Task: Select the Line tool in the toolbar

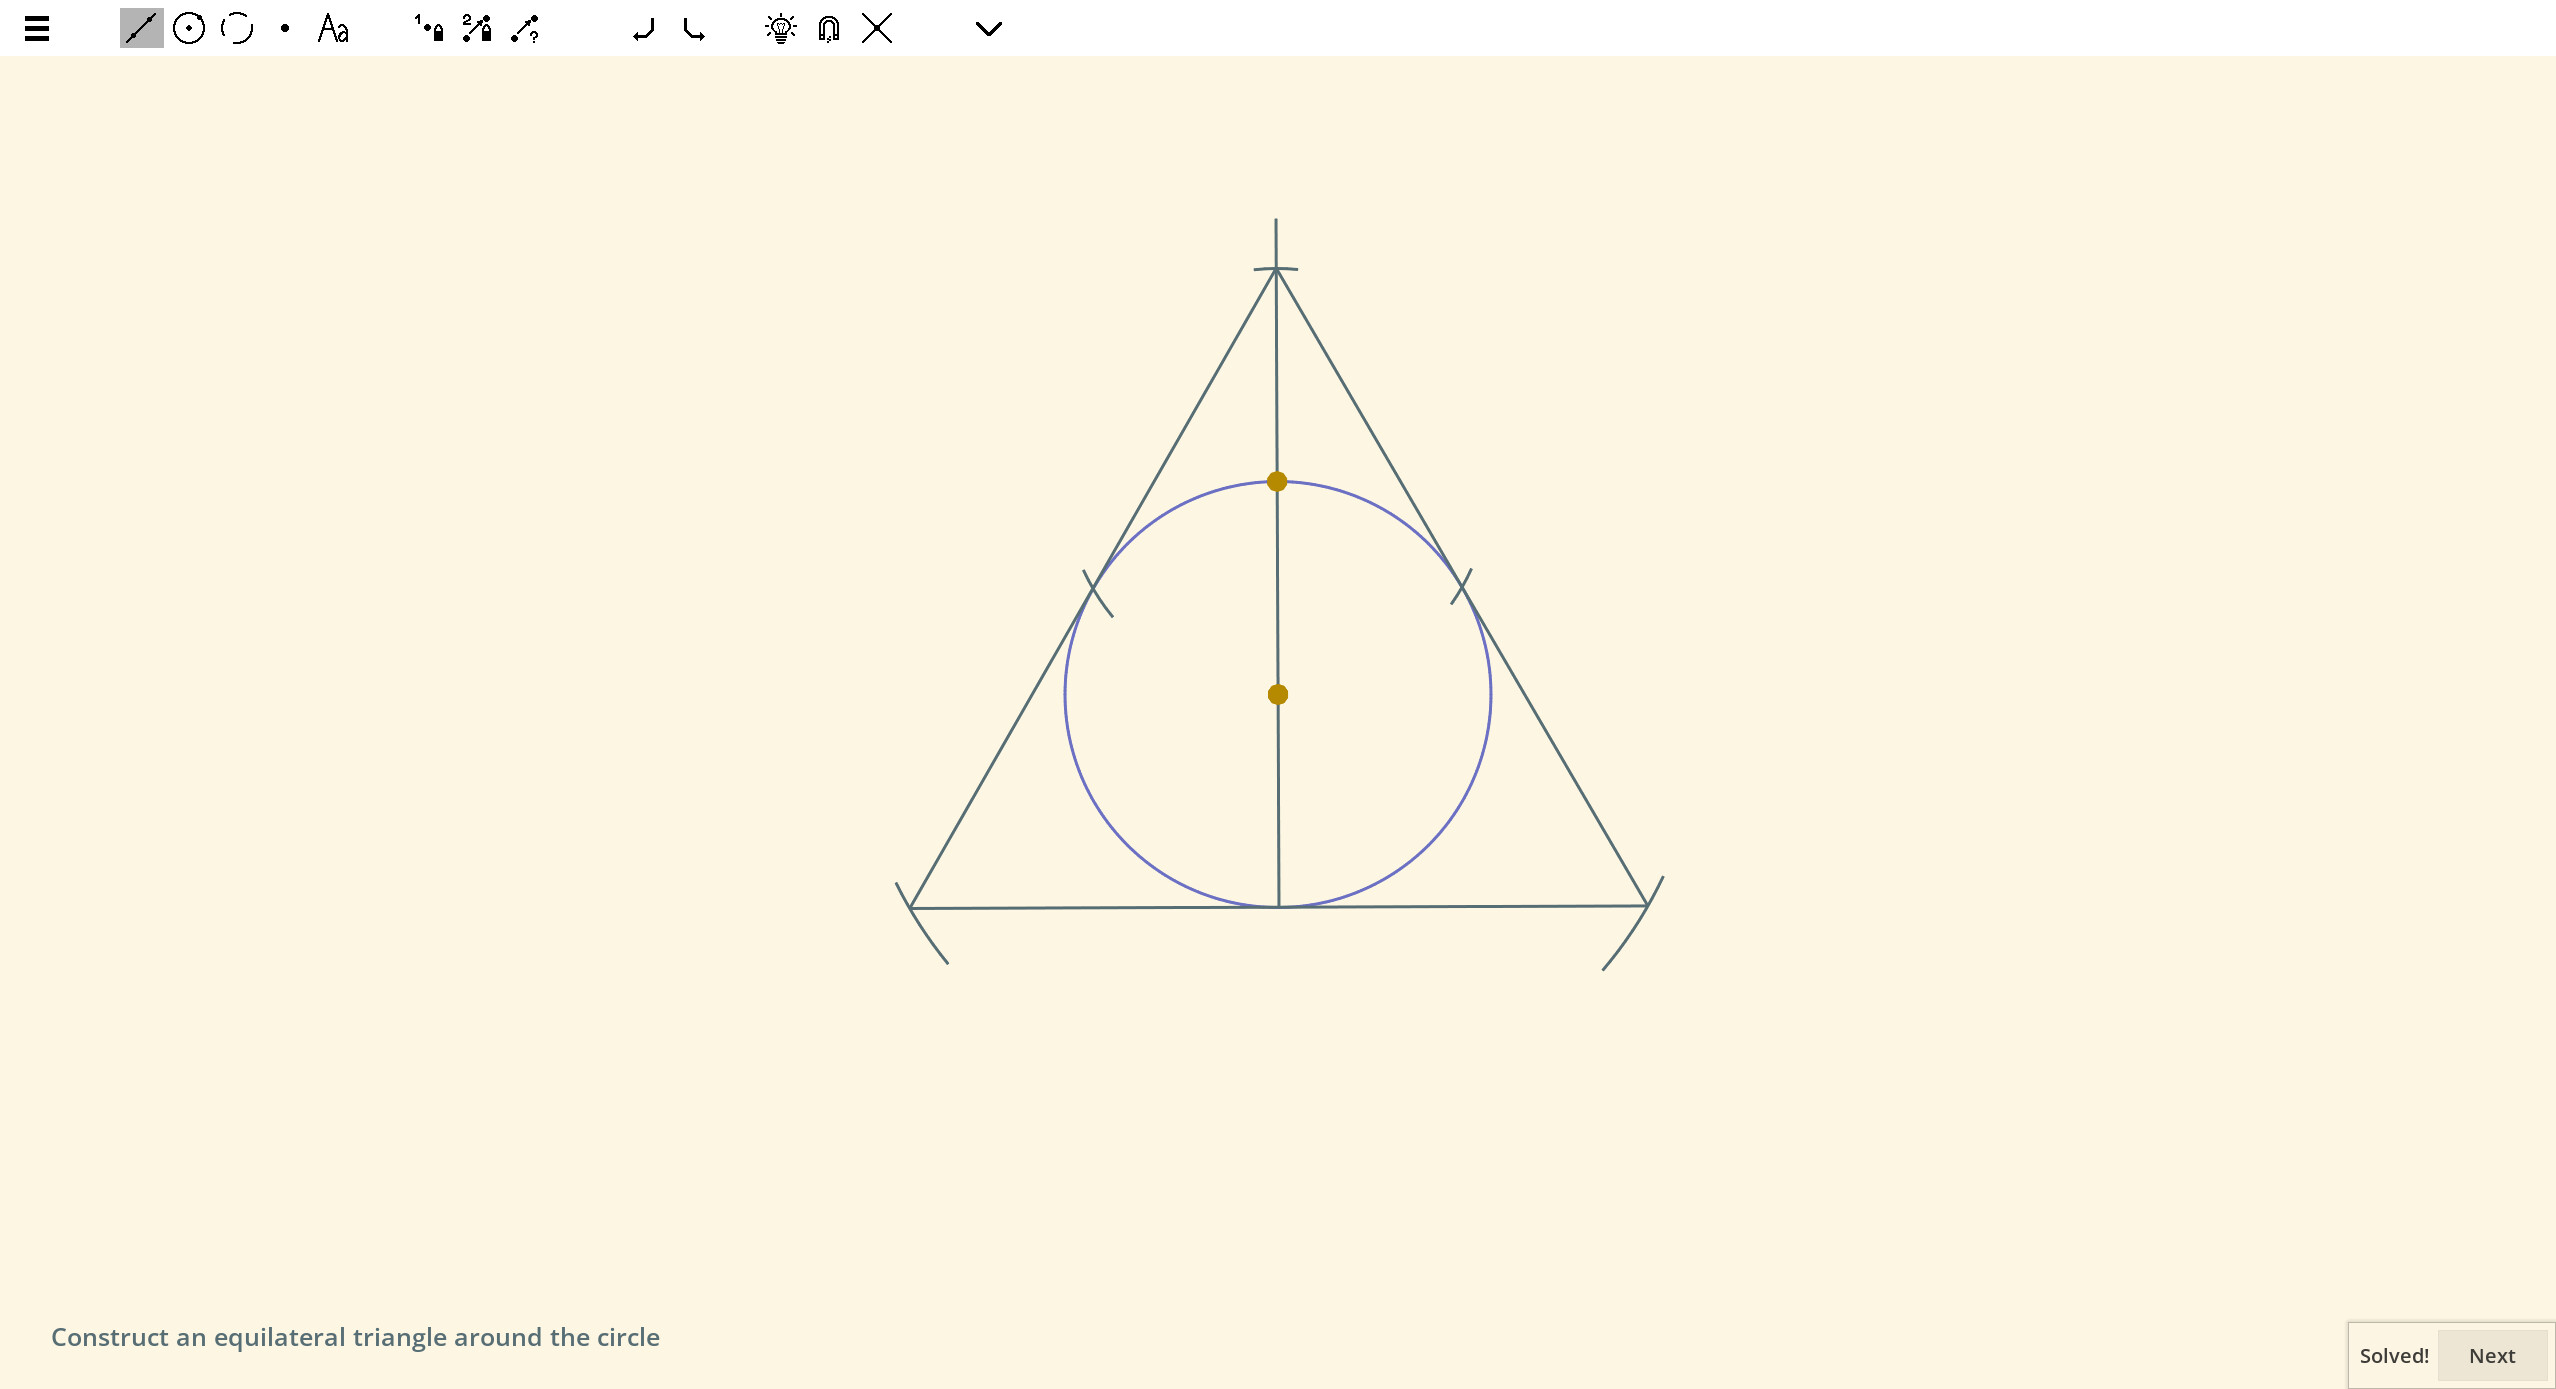Action: click(140, 28)
